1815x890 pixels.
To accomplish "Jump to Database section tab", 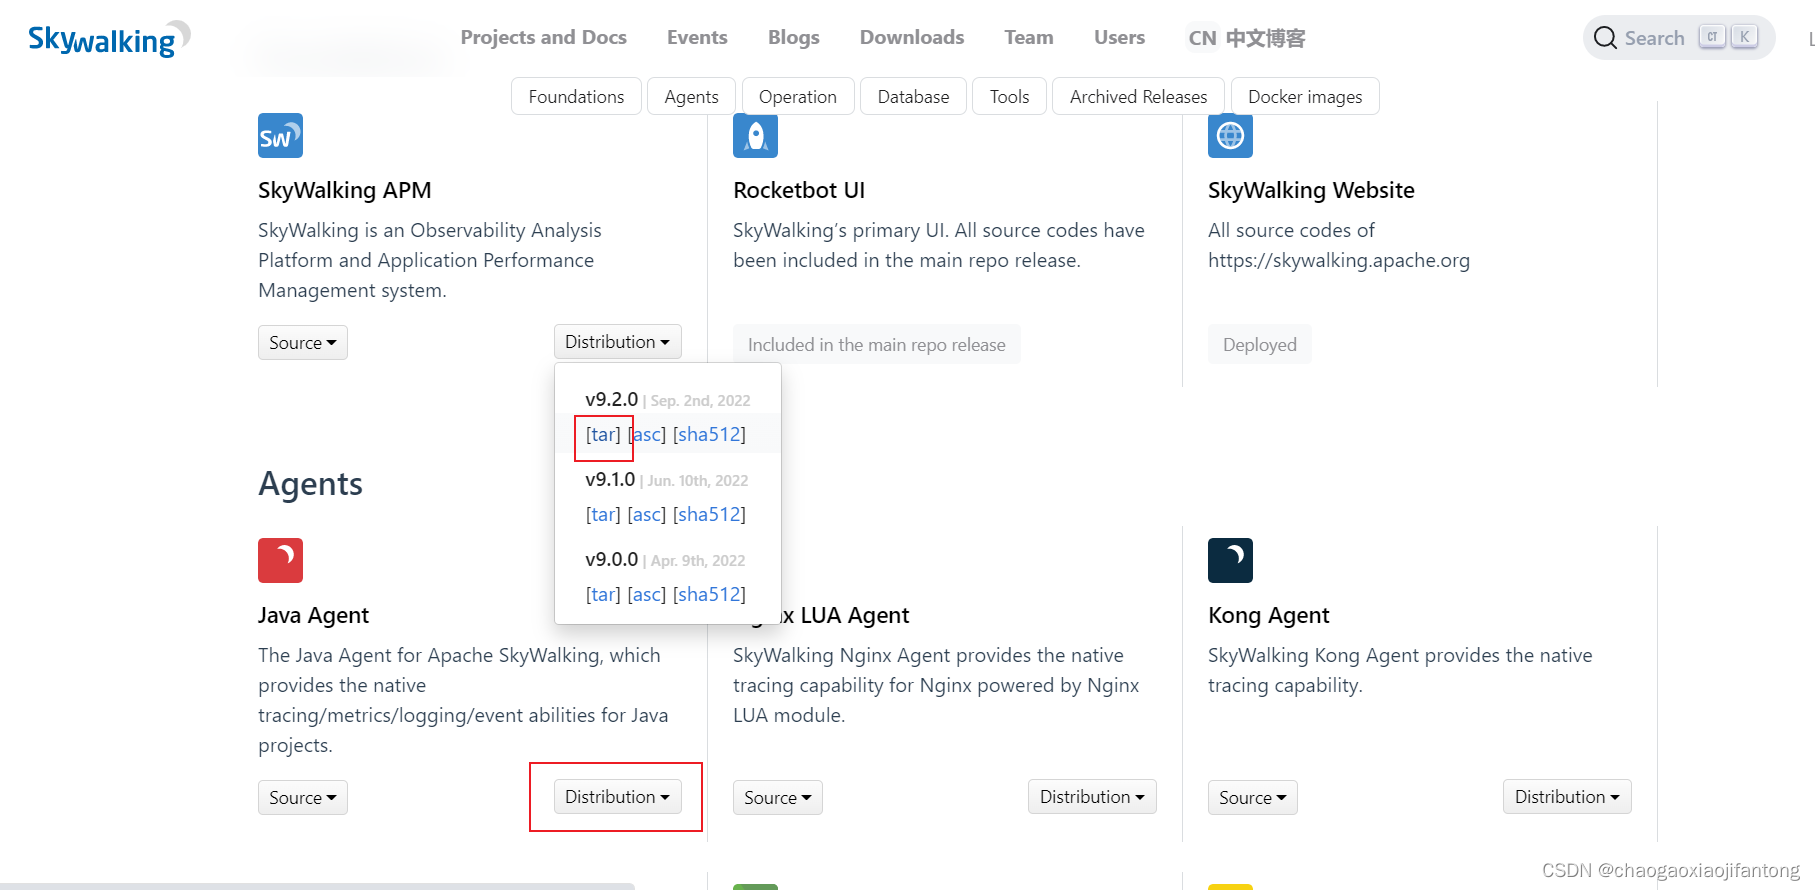I will [913, 96].
